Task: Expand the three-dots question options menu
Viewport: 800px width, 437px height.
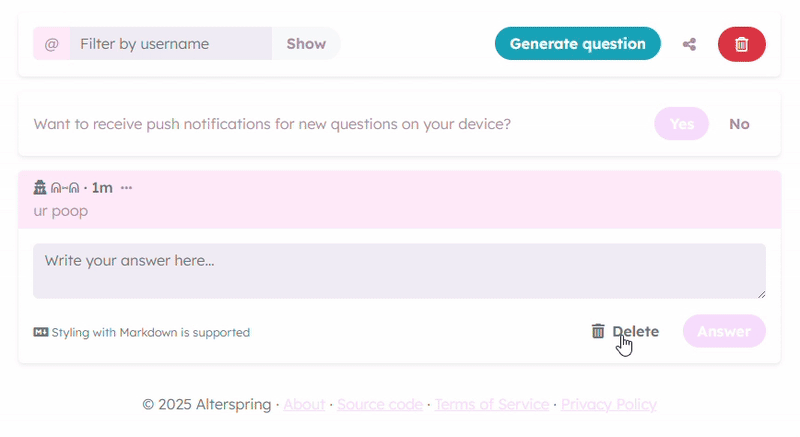Action: pos(126,188)
